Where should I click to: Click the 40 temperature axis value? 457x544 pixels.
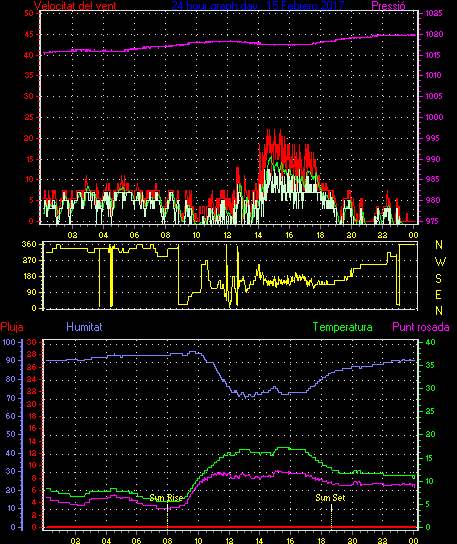pos(430,342)
